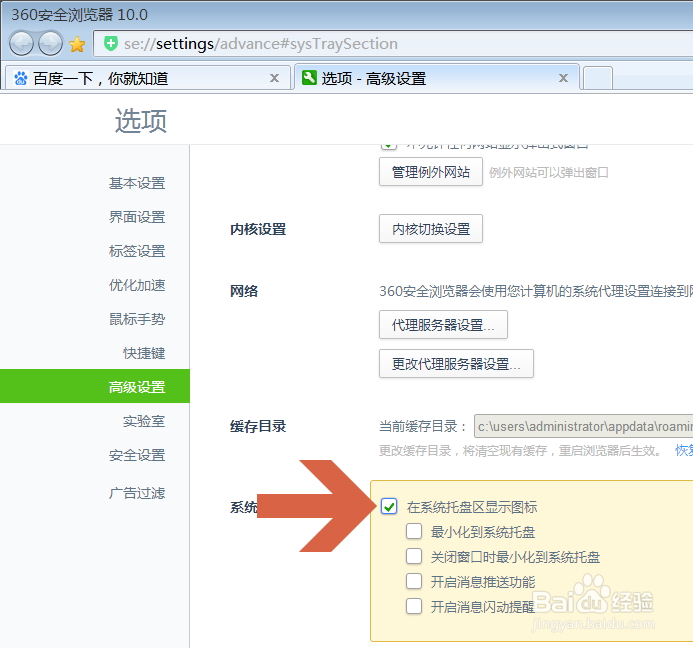Open a new tab with the blank tab button
This screenshot has height=648, width=693.
pos(598,78)
